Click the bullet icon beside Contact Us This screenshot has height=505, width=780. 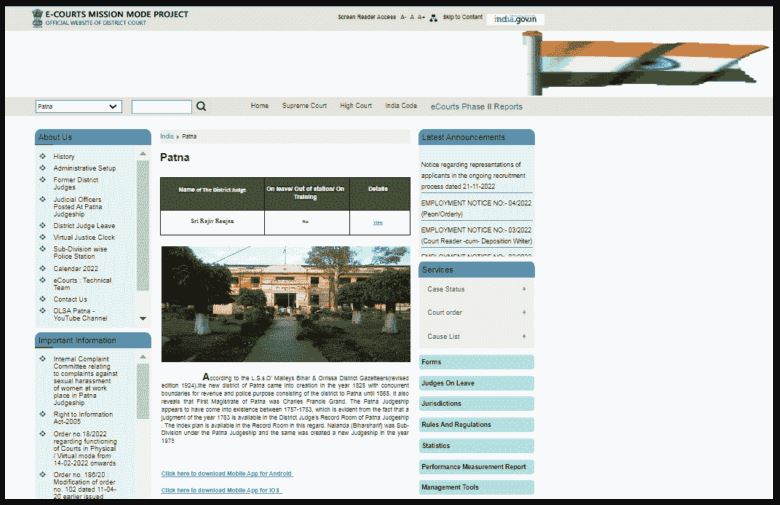[x=42, y=299]
